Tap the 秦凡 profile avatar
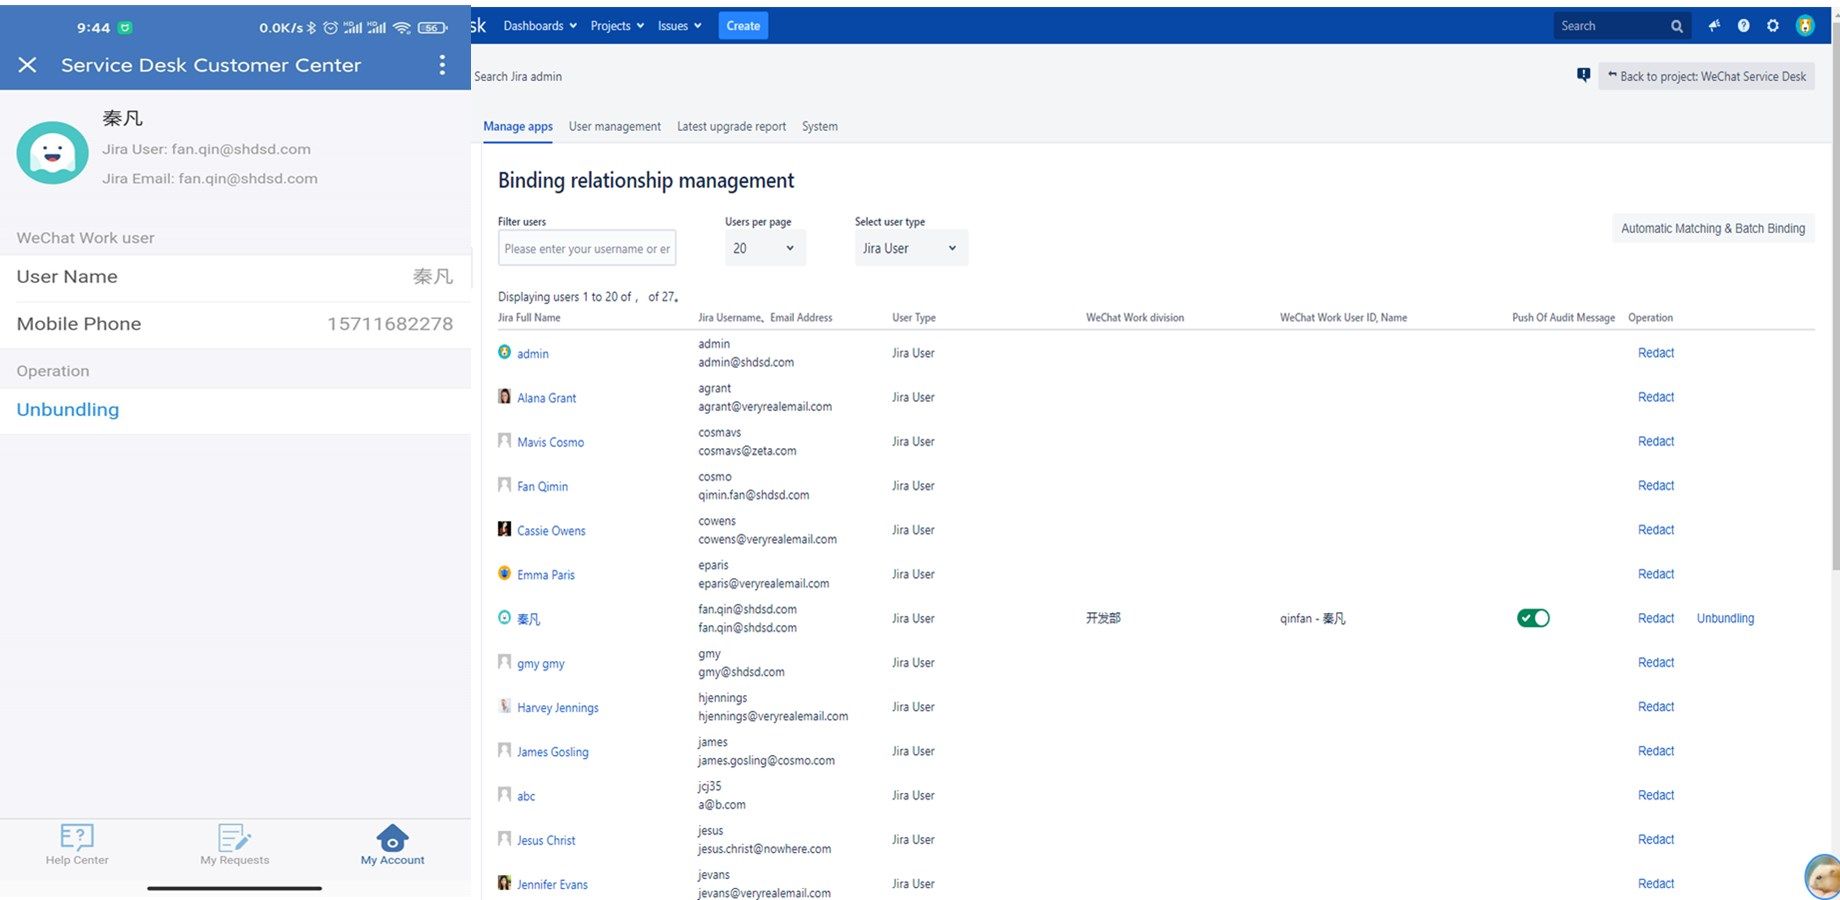The image size is (1840, 900). click(52, 152)
